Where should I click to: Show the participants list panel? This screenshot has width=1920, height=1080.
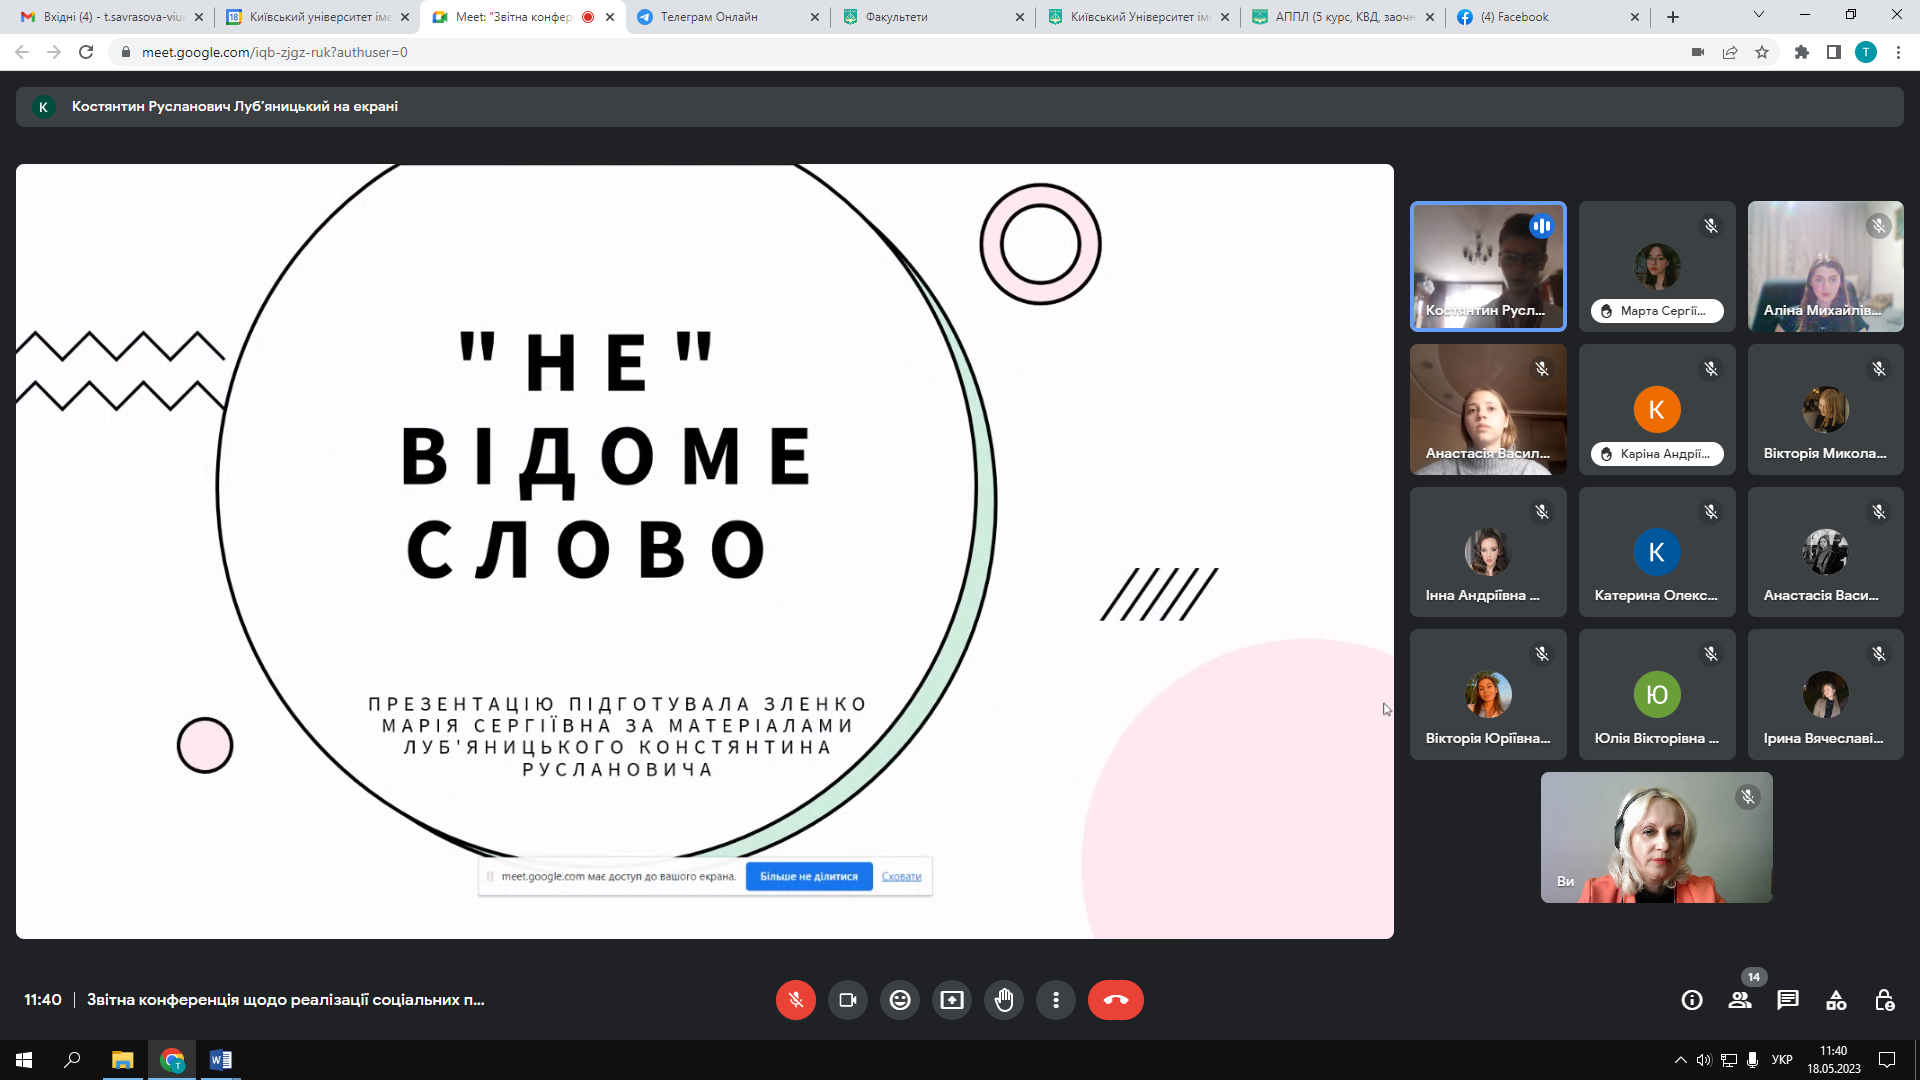click(1740, 1000)
